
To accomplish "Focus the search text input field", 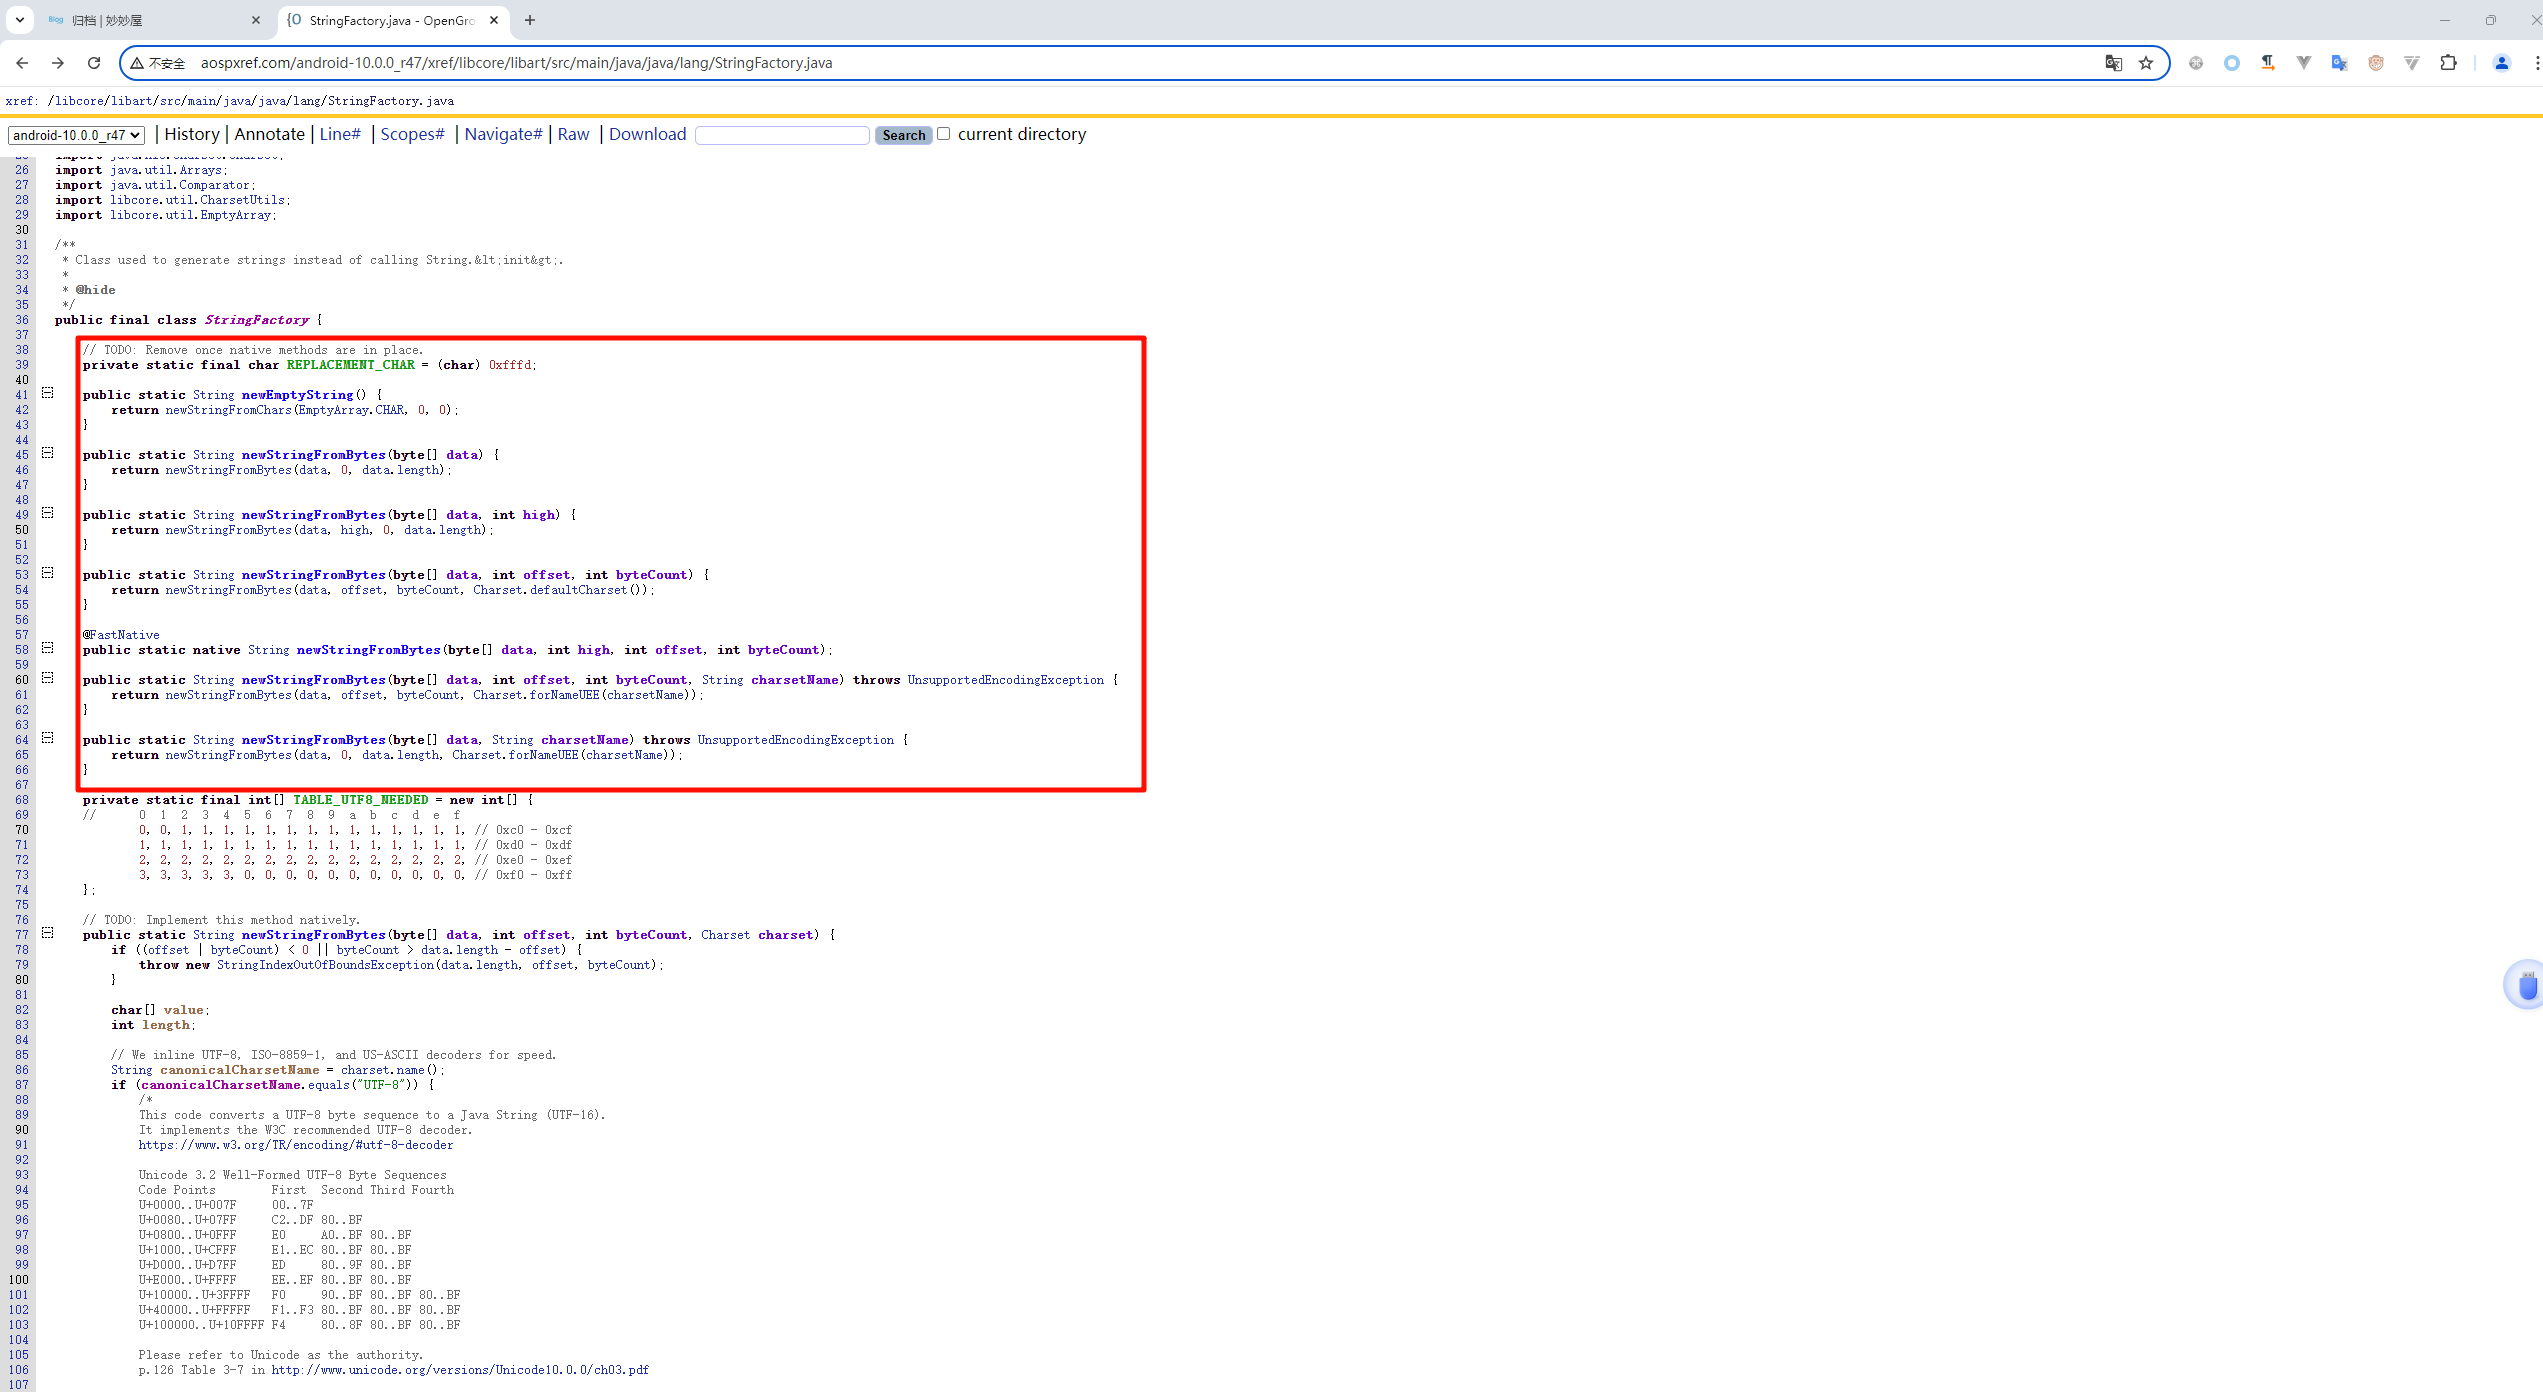I will (x=781, y=135).
